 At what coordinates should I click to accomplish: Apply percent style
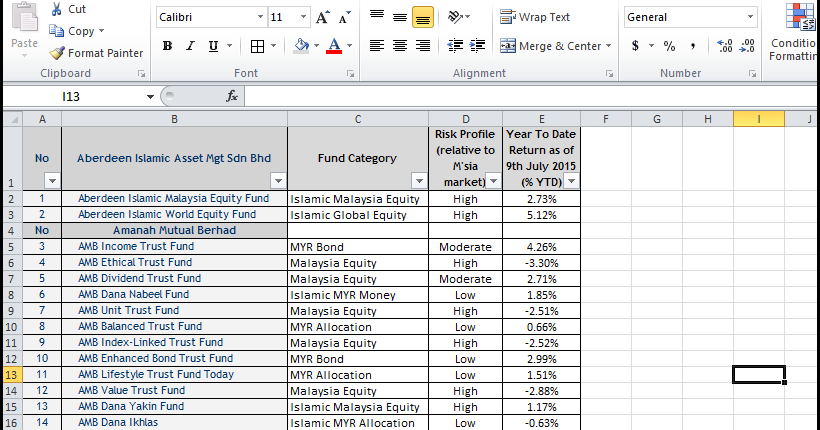coord(669,46)
